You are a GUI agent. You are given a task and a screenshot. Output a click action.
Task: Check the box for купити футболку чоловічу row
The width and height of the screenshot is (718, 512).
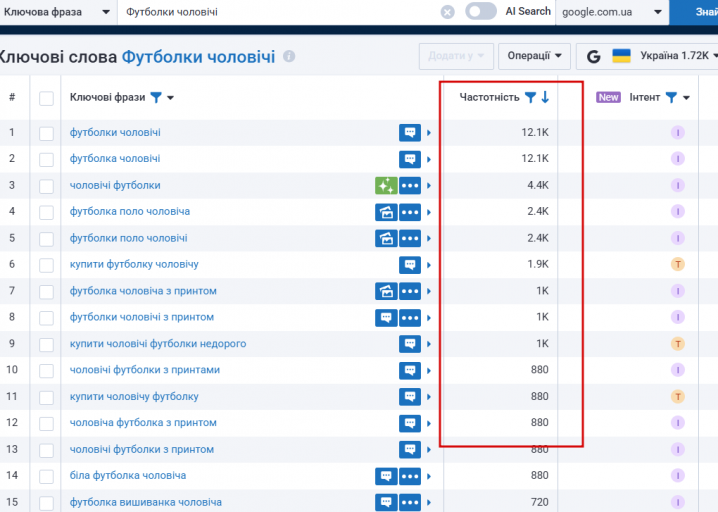46,265
